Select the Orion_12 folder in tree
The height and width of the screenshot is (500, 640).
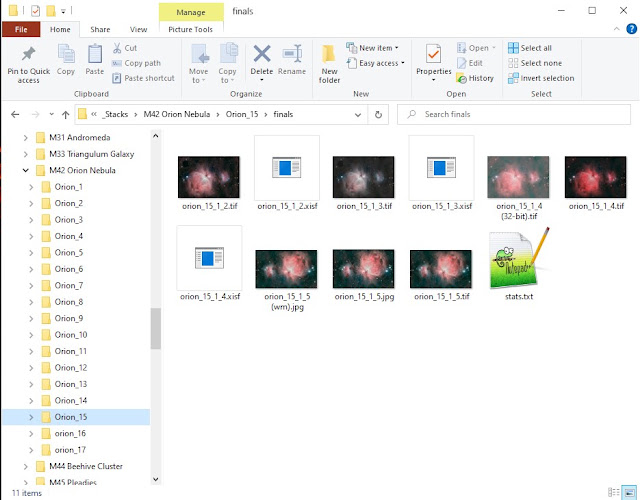71,368
